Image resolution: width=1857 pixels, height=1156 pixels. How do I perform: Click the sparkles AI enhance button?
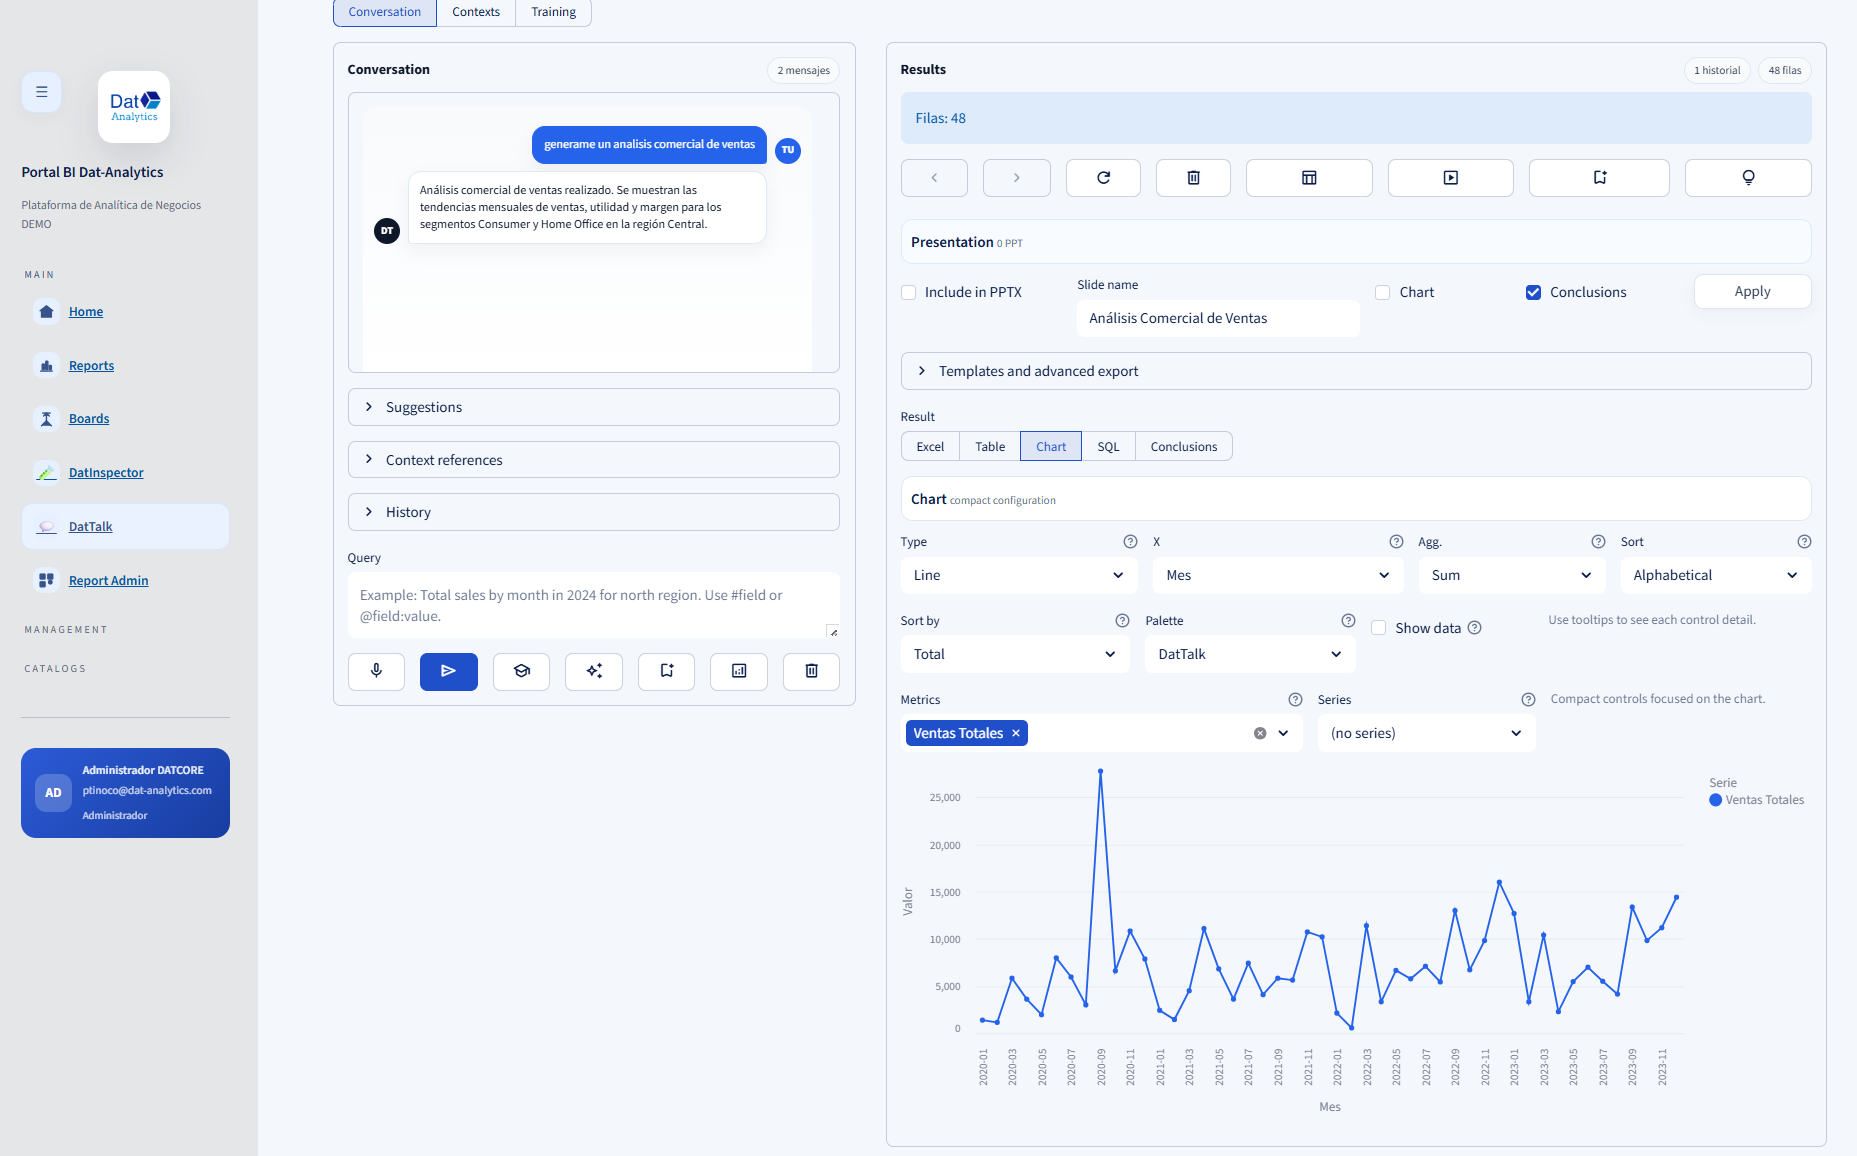(594, 671)
